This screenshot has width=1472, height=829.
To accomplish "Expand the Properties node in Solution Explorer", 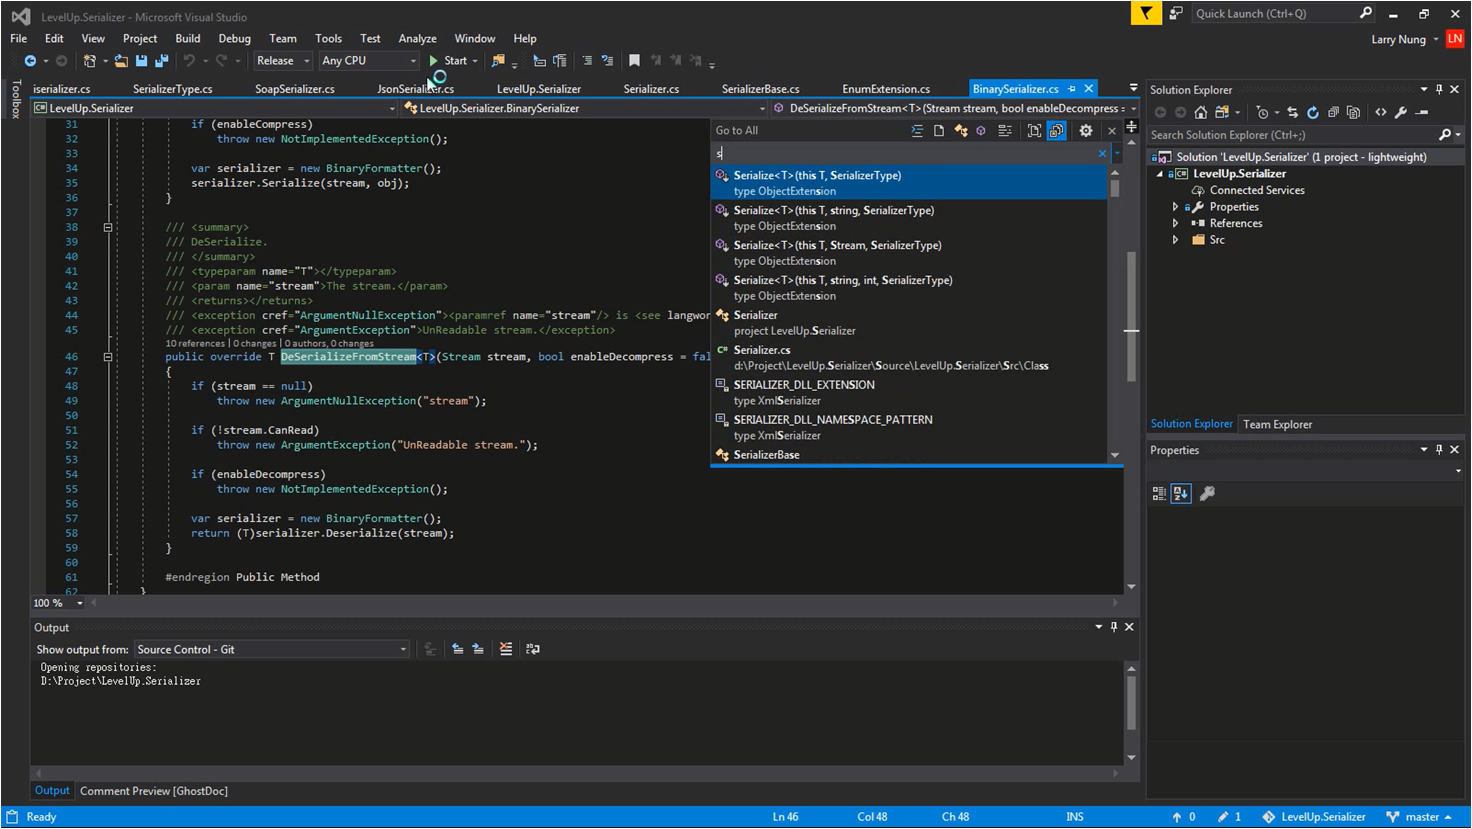I will [x=1176, y=207].
